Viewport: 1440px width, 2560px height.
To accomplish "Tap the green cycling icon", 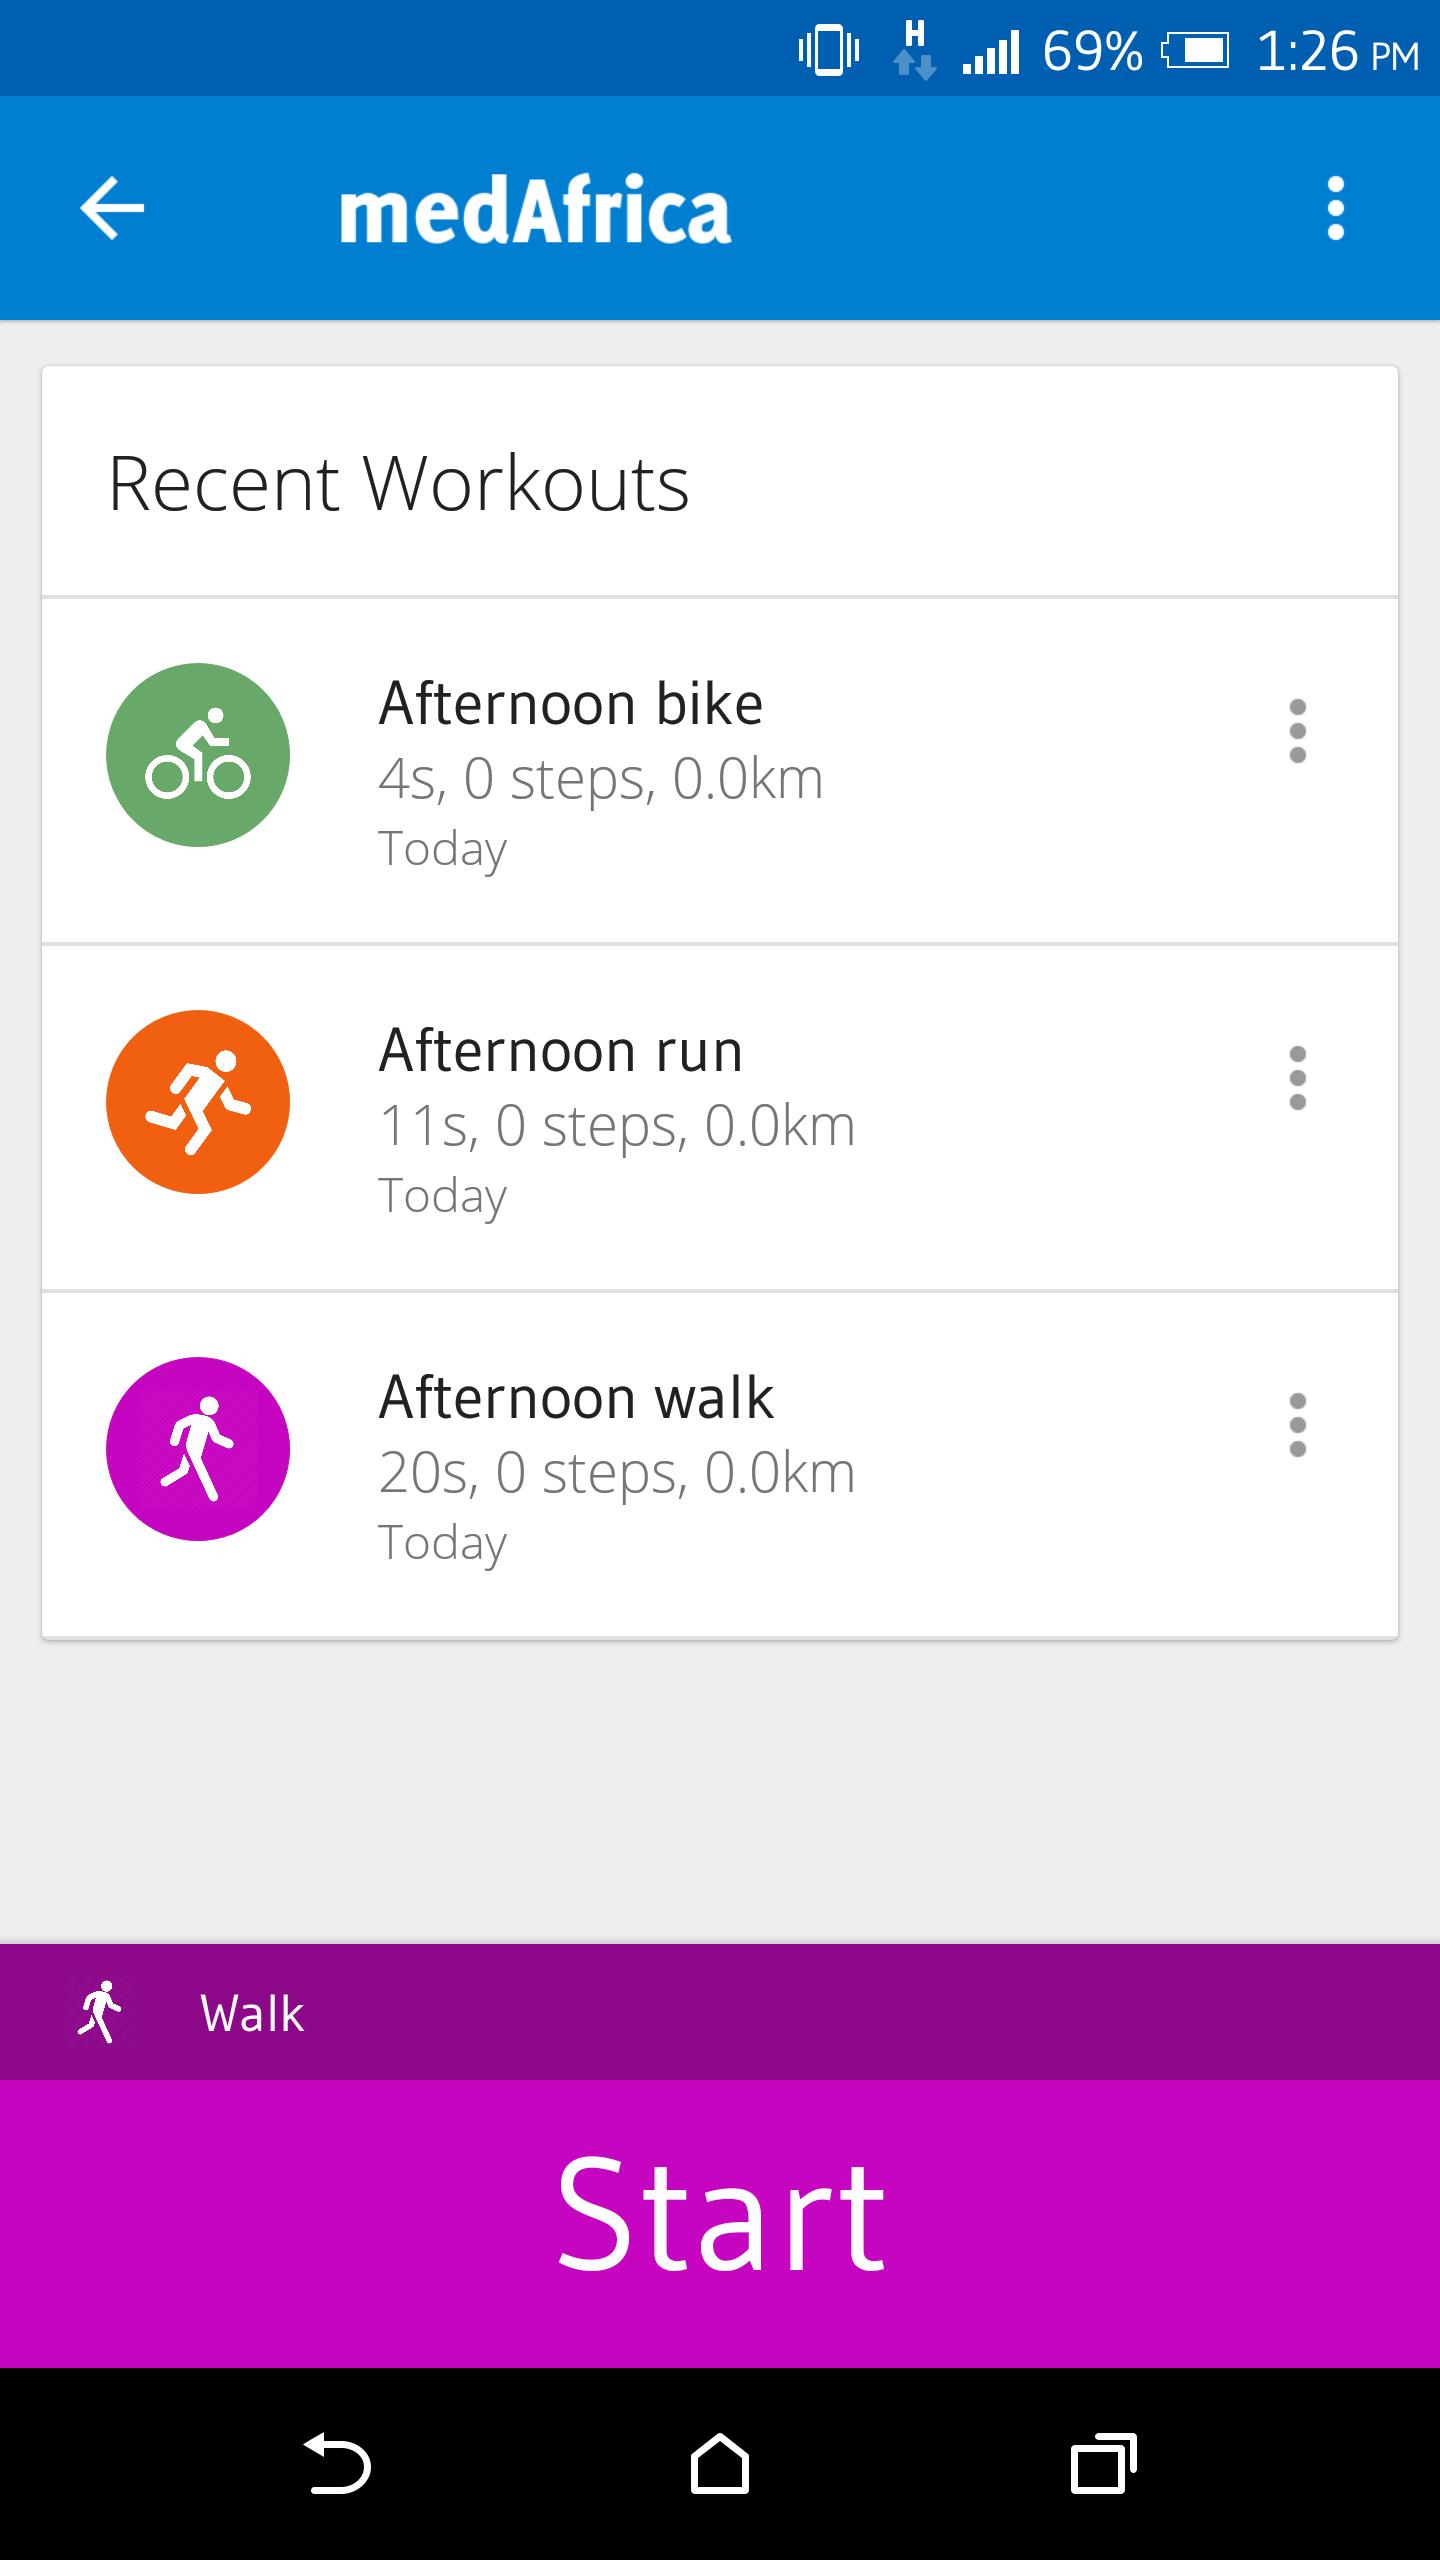I will [x=198, y=755].
